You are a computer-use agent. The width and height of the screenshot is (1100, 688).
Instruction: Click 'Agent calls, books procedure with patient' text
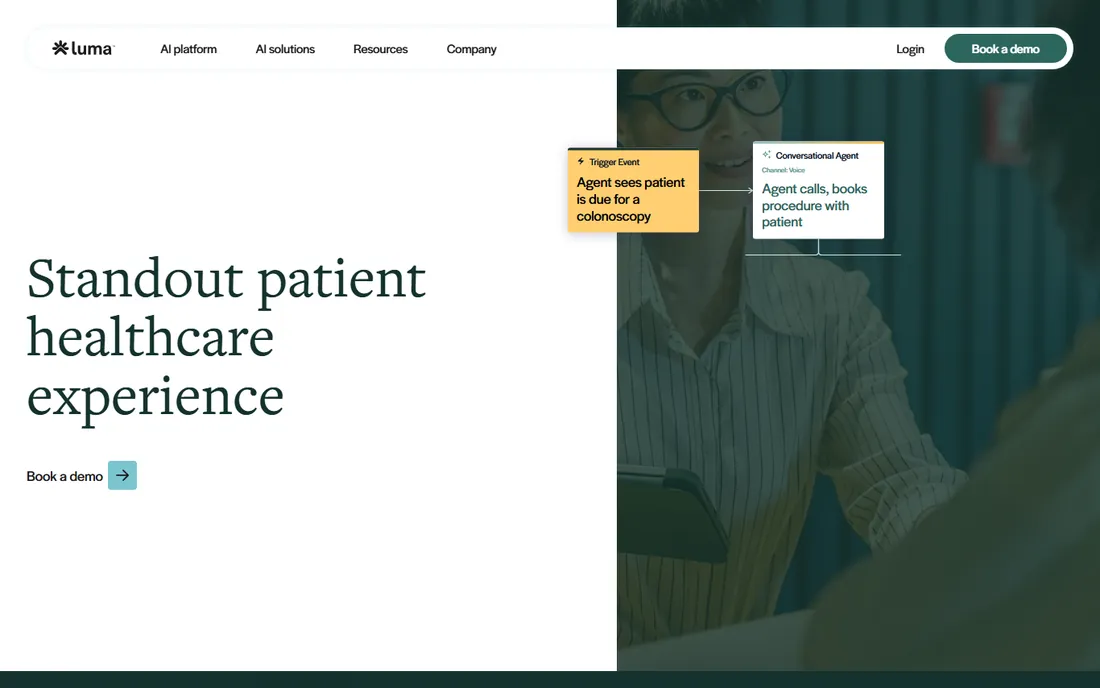[x=814, y=205]
